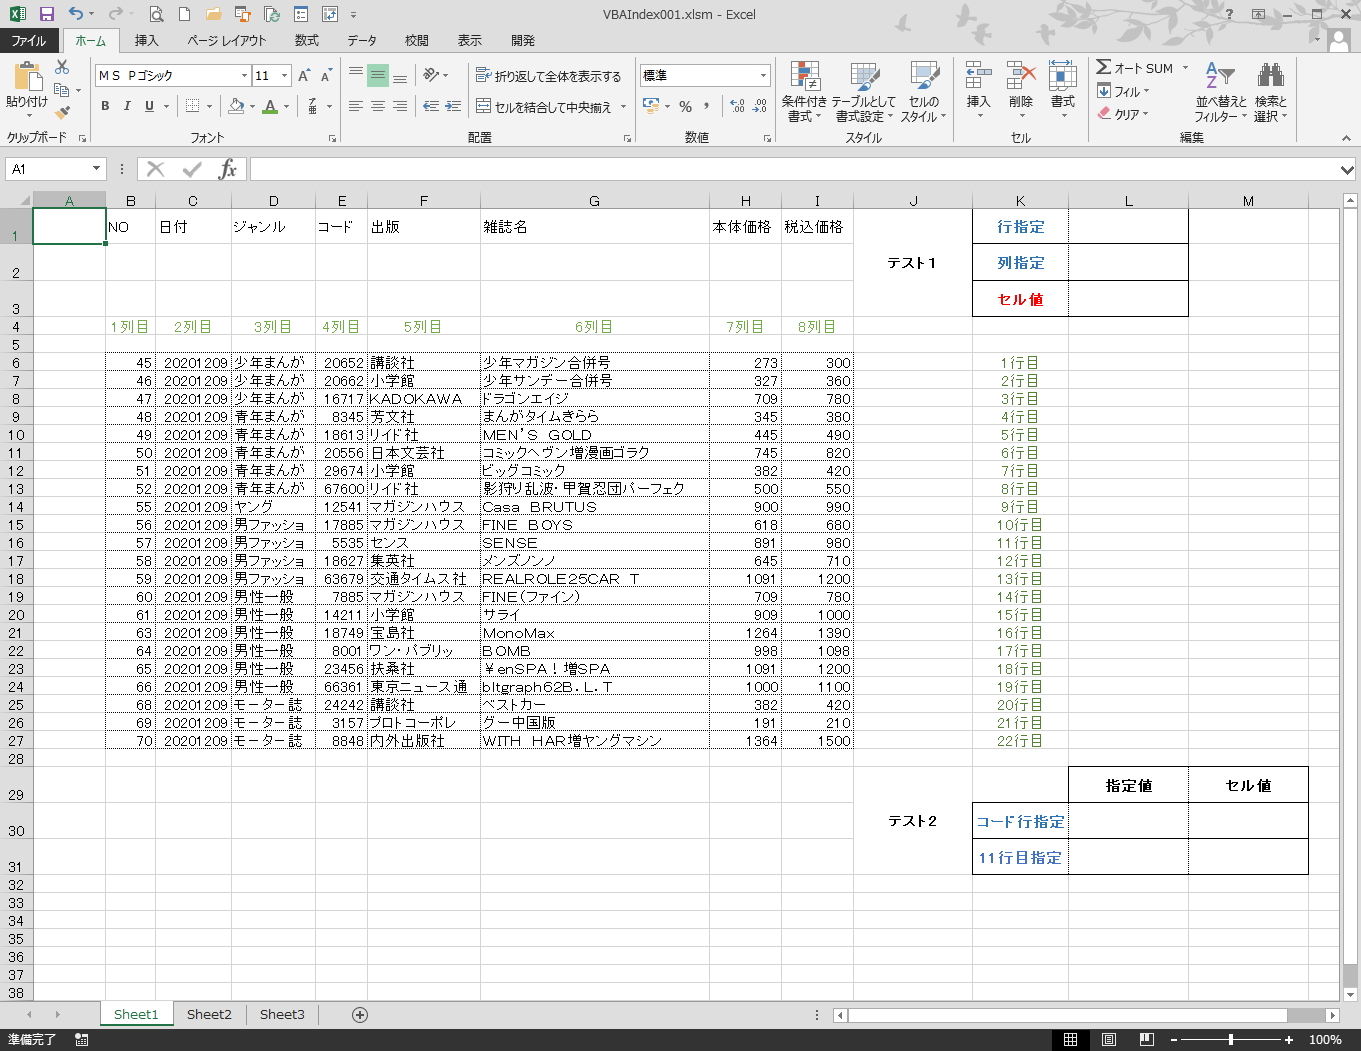Open the Excel Help question mark

point(1229,14)
